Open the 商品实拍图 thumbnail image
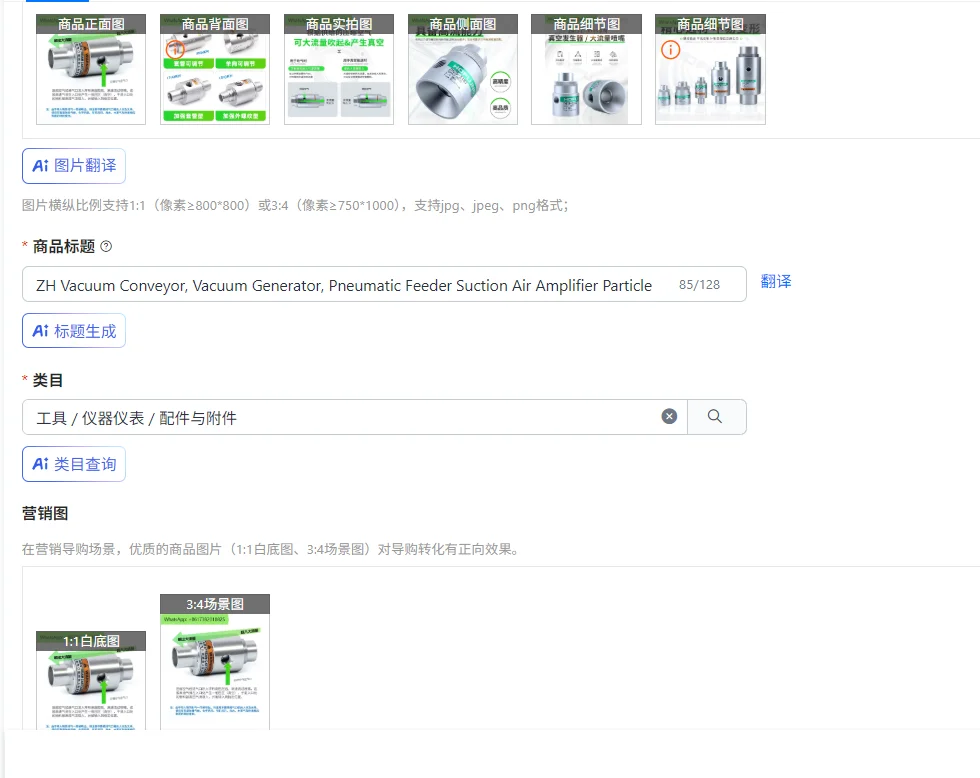 click(x=338, y=68)
